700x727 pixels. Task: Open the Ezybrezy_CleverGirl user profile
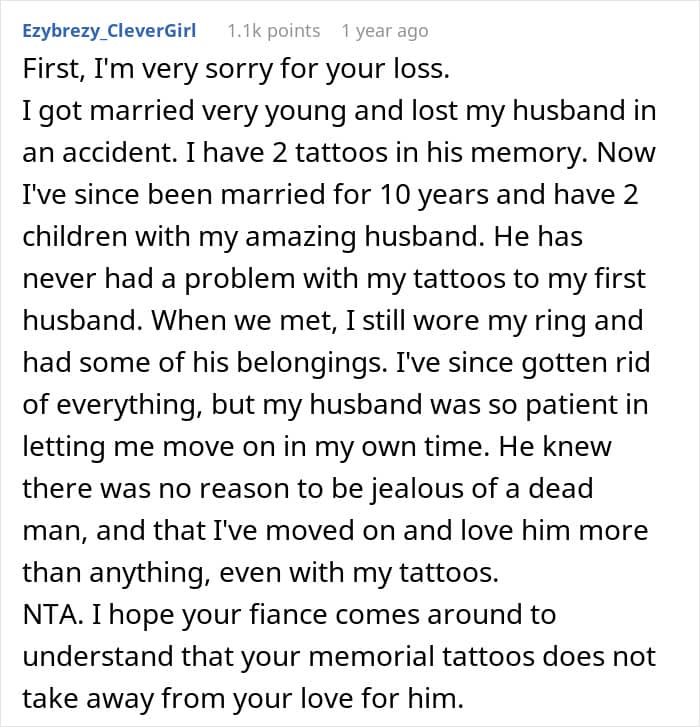(109, 31)
